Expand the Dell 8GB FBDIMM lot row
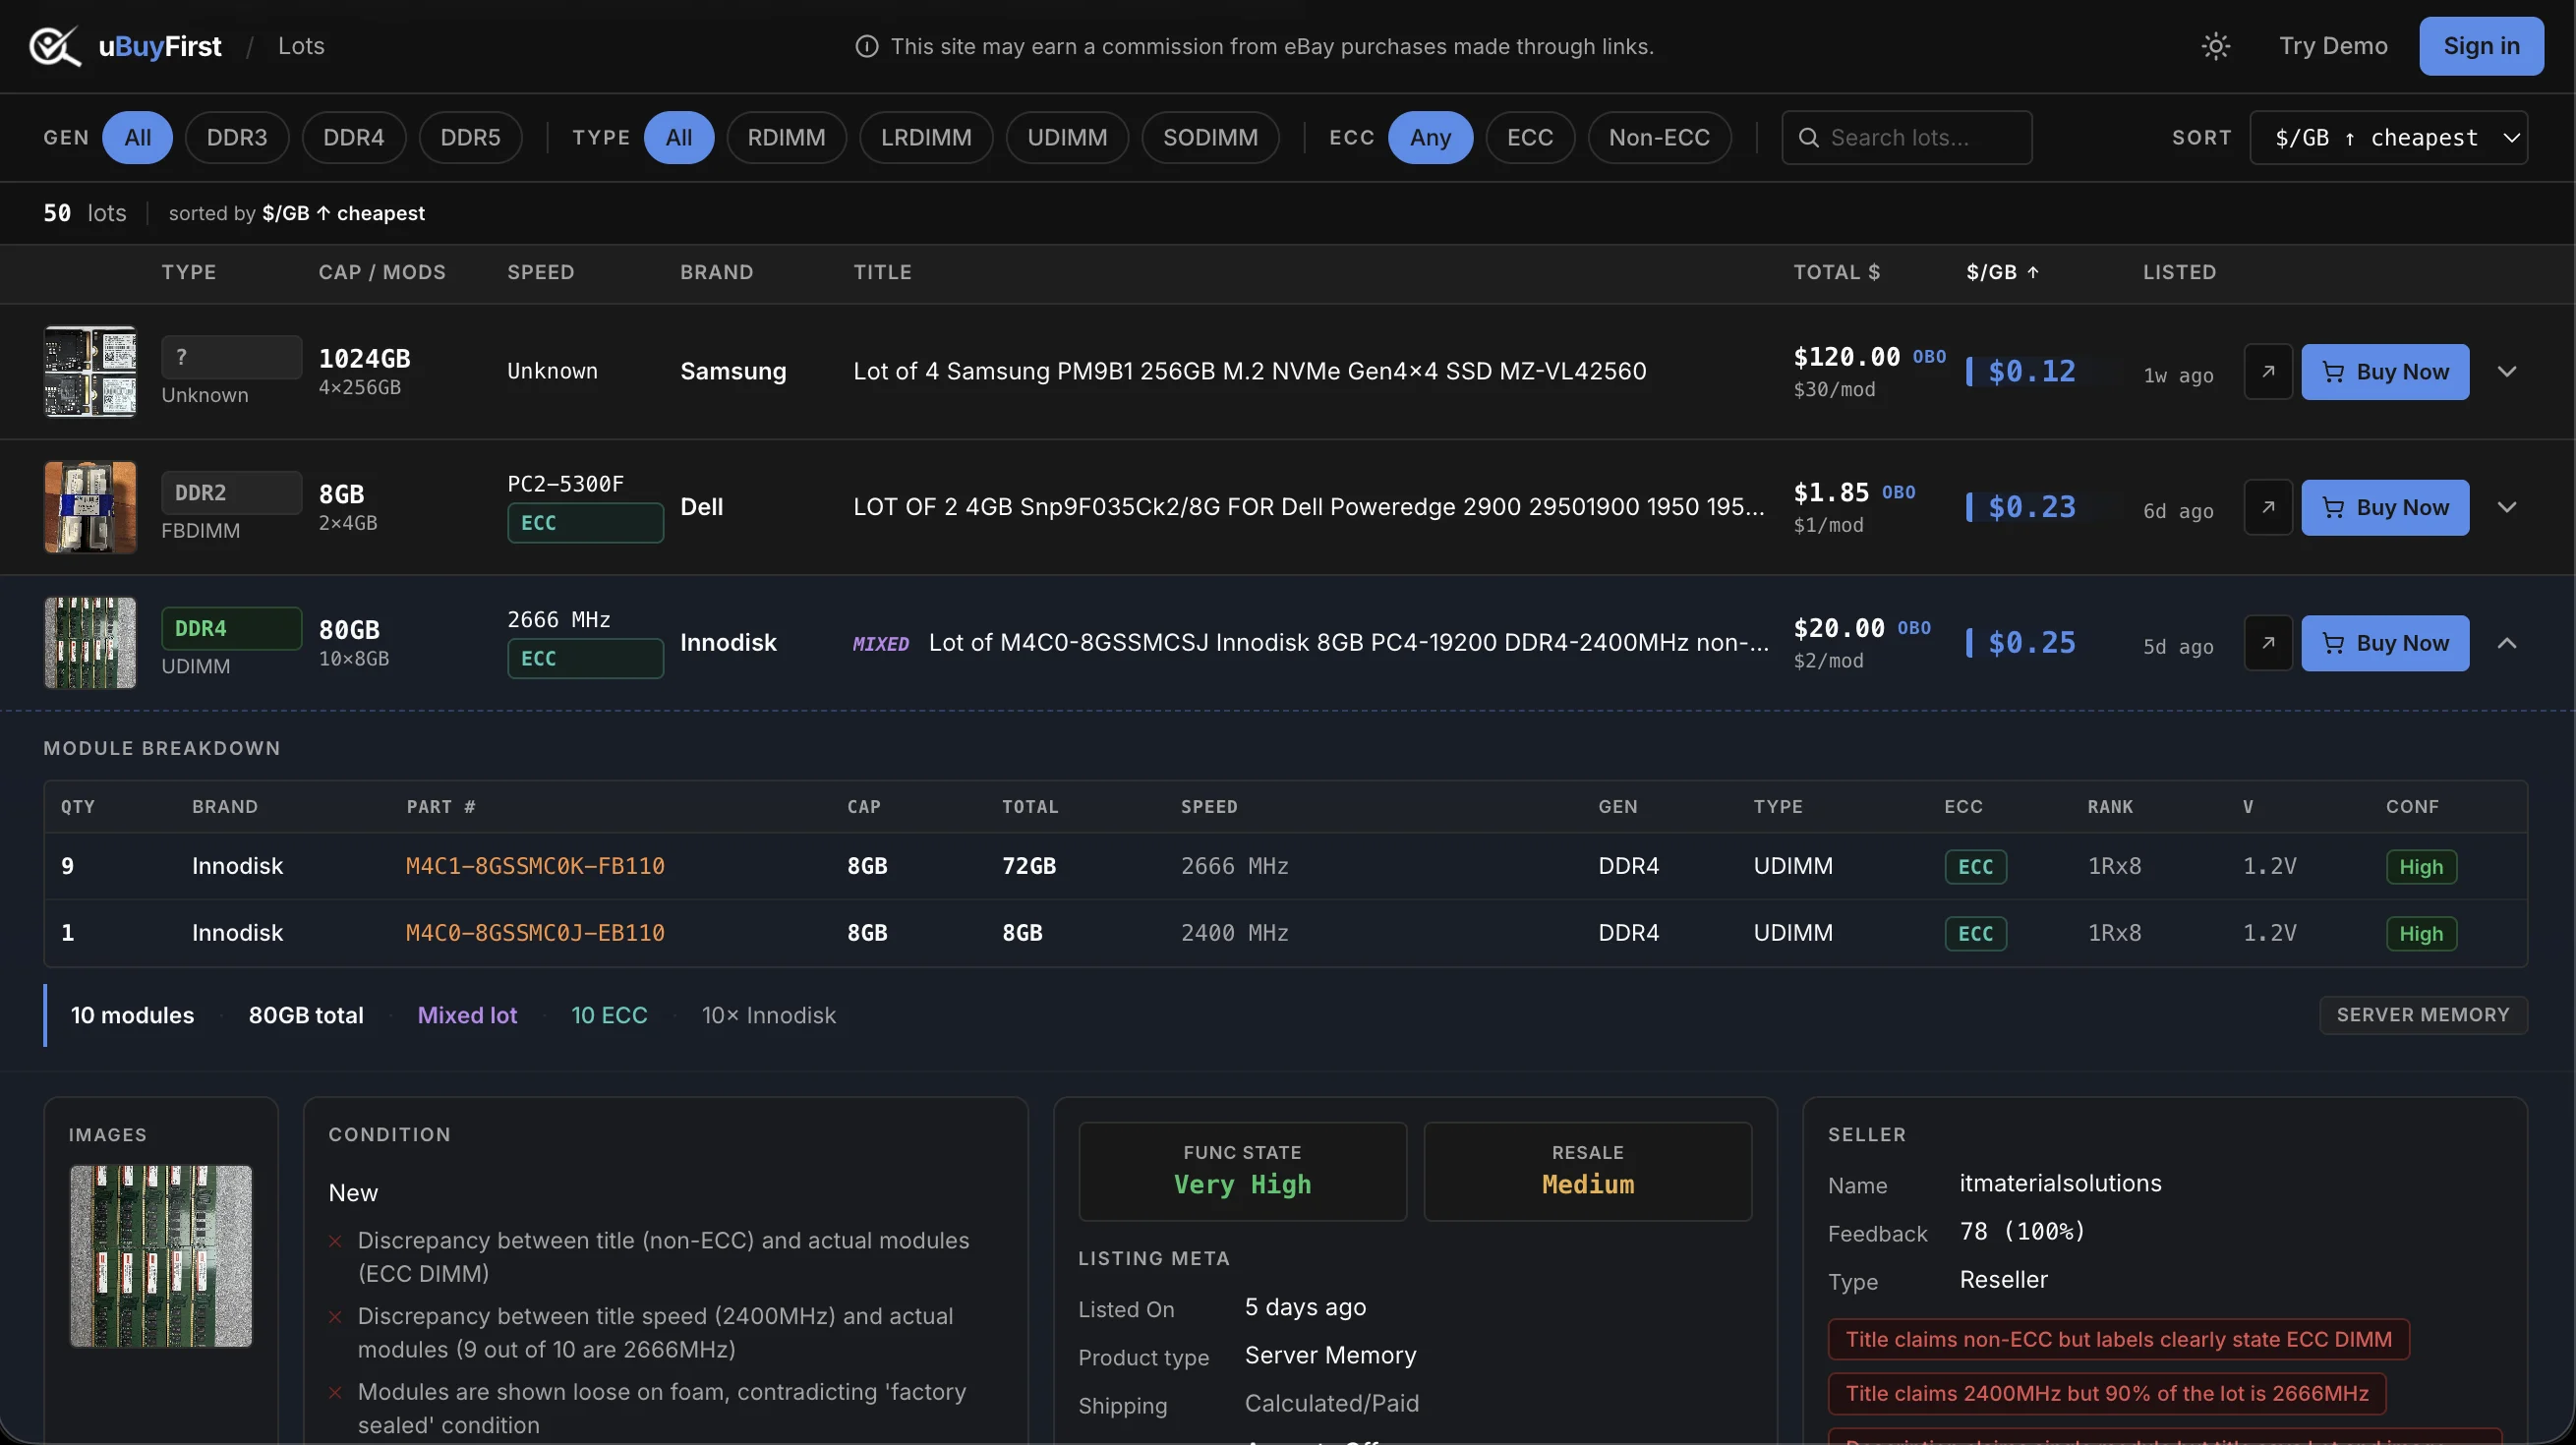This screenshot has height=1445, width=2576. pyautogui.click(x=2507, y=508)
